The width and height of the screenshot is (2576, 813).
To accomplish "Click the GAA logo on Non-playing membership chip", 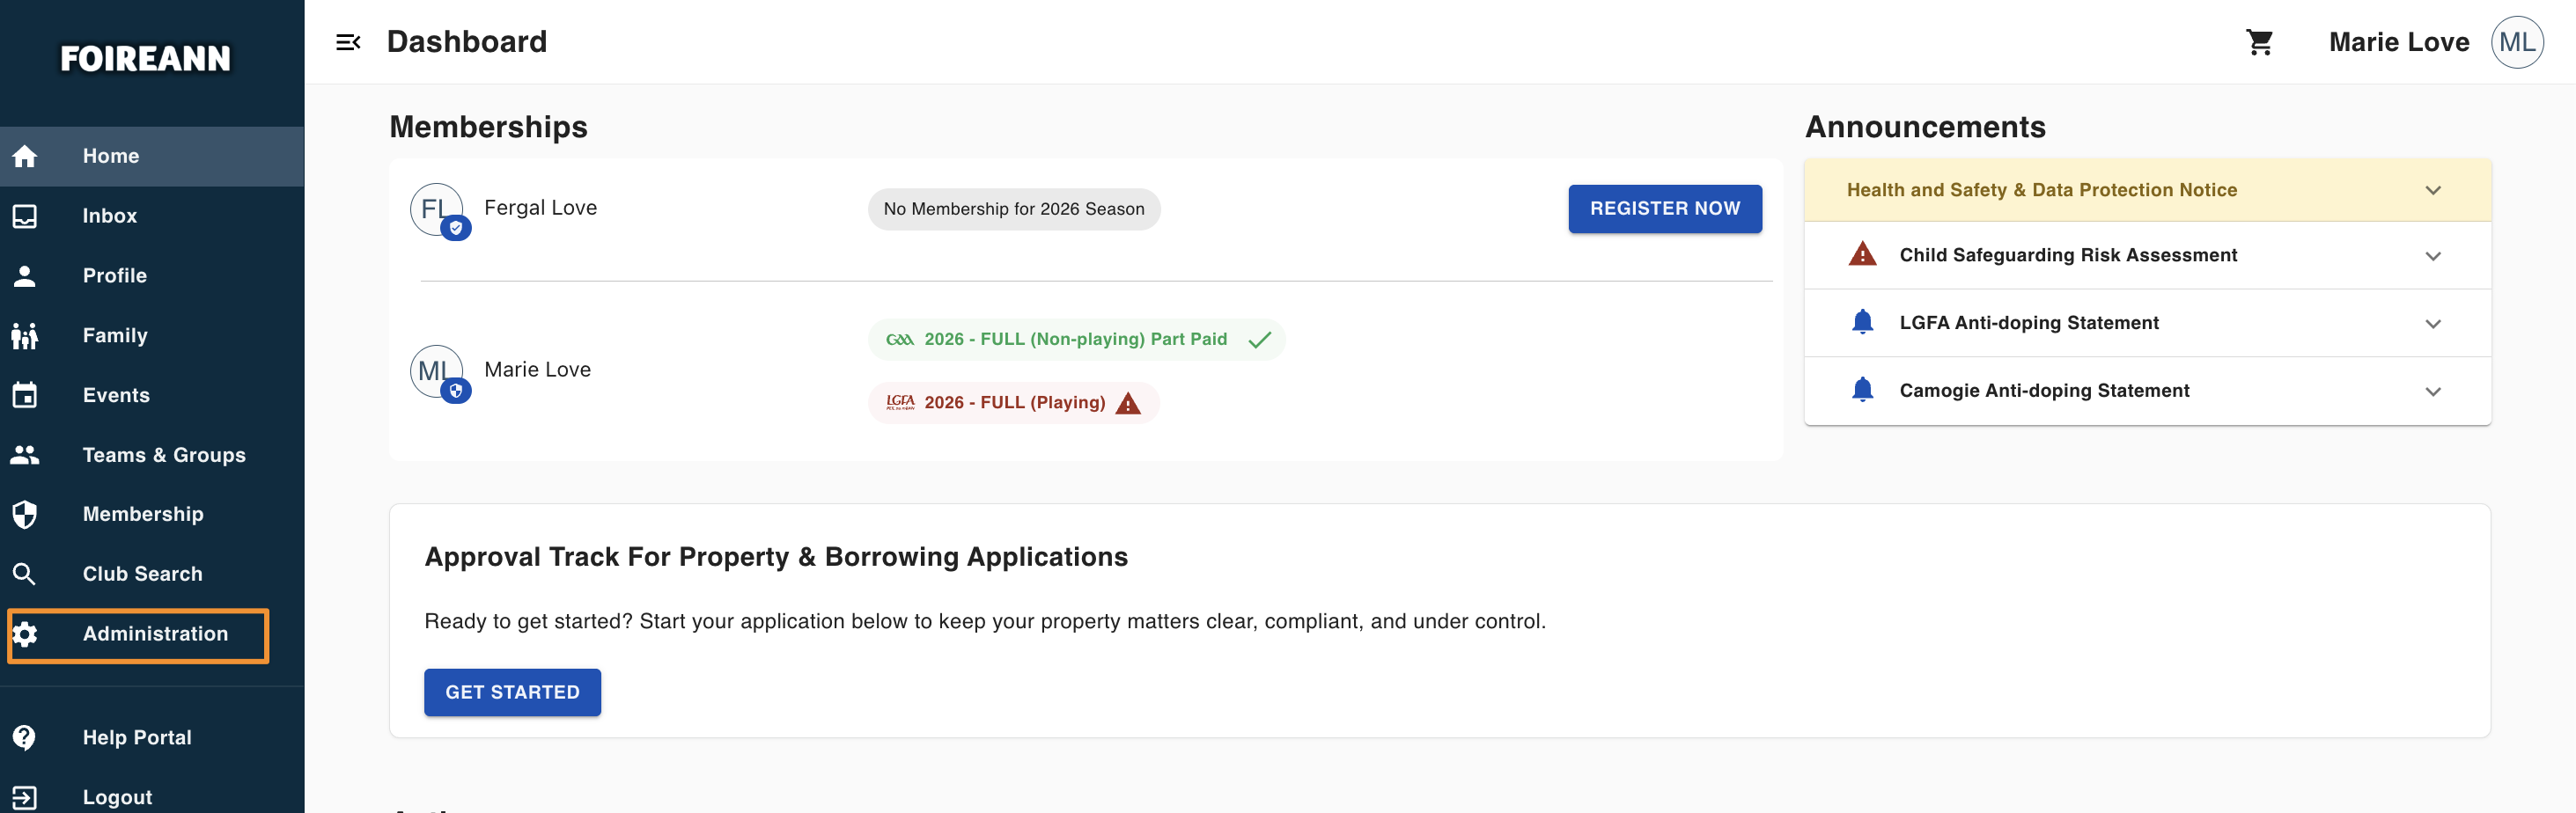I will 900,340.
